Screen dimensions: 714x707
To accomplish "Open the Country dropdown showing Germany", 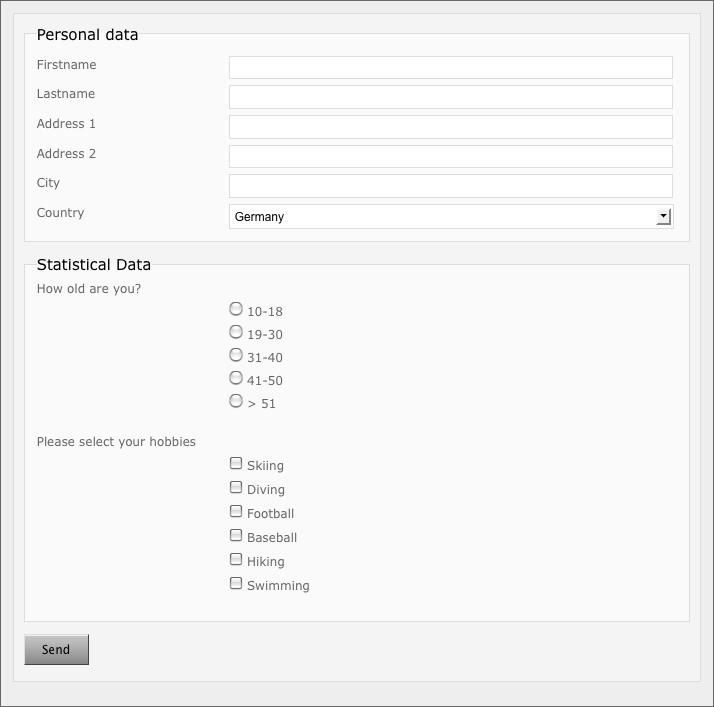I will [442, 217].
